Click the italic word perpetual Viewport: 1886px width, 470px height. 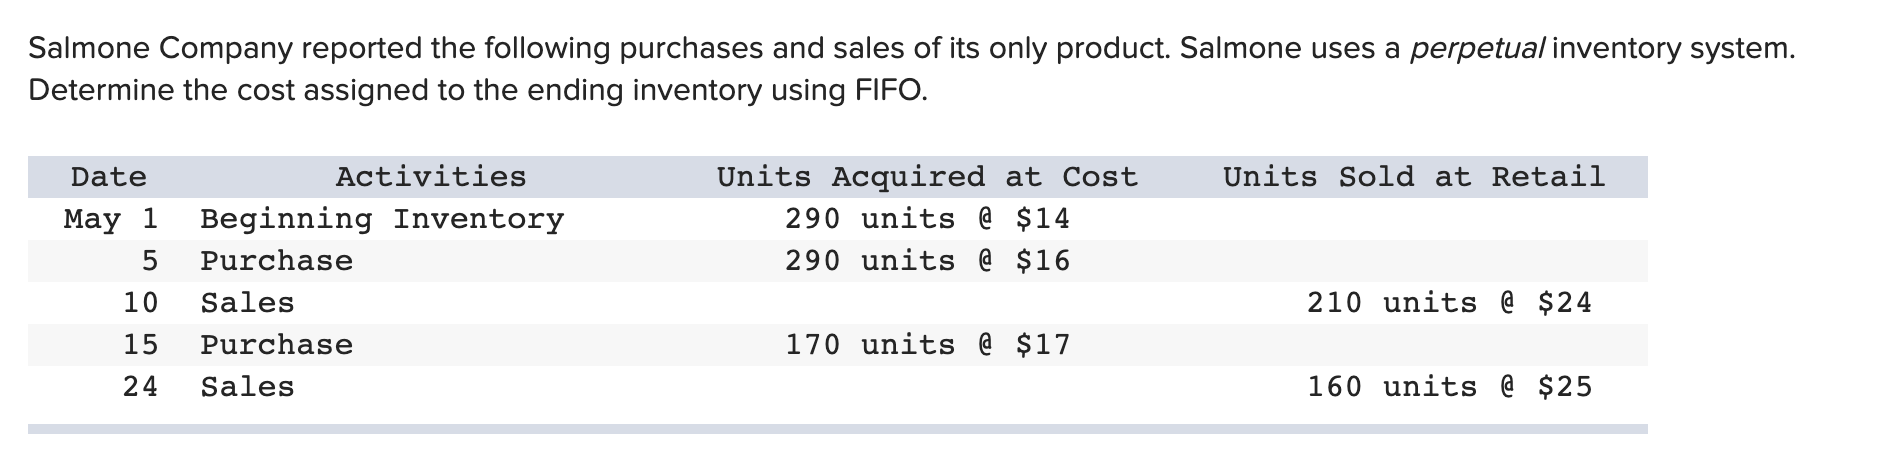pyautogui.click(x=1477, y=48)
